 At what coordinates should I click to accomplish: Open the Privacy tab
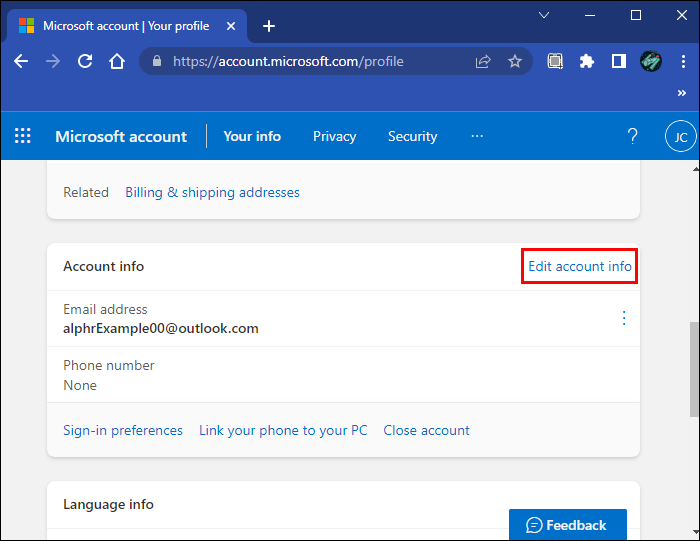pos(334,136)
